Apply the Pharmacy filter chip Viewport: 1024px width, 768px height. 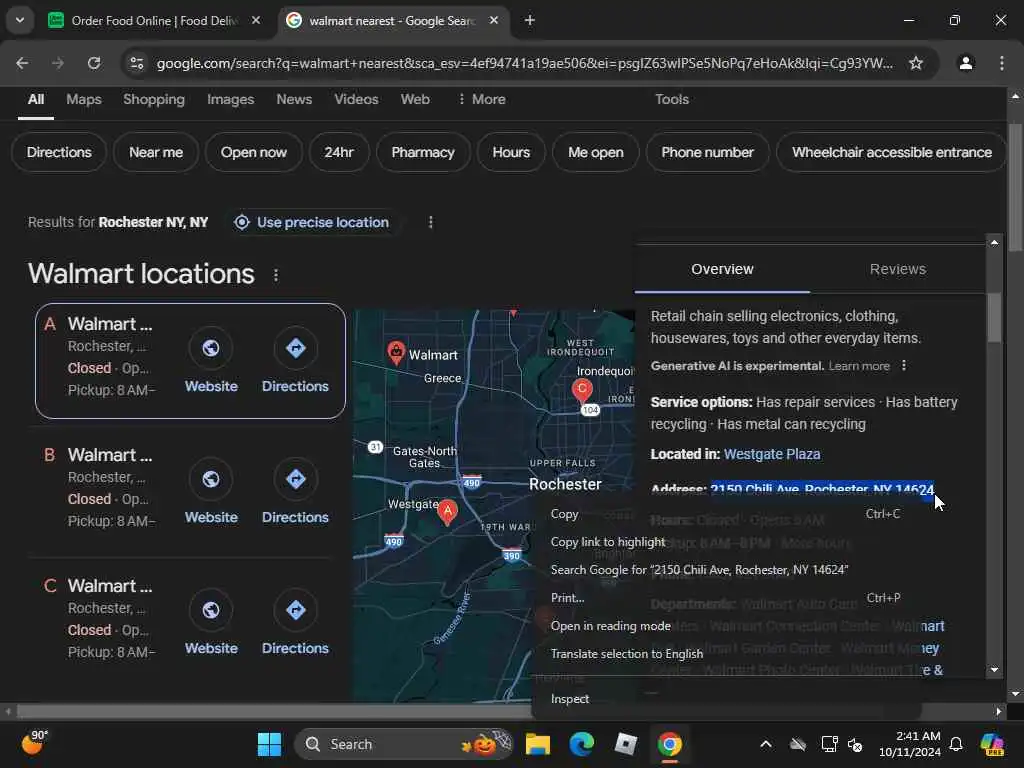(423, 152)
